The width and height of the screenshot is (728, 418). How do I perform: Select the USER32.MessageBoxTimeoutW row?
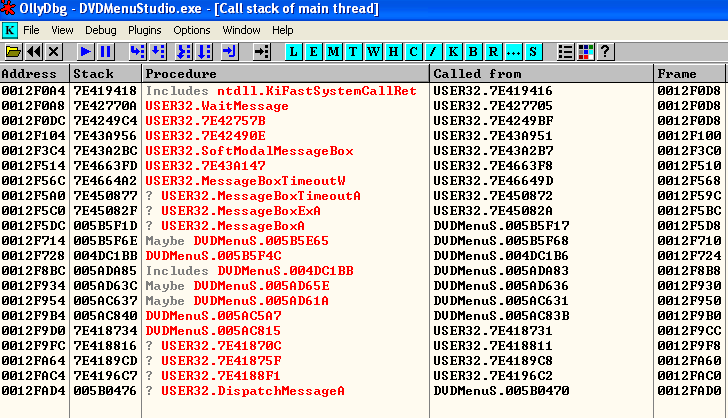pyautogui.click(x=245, y=181)
